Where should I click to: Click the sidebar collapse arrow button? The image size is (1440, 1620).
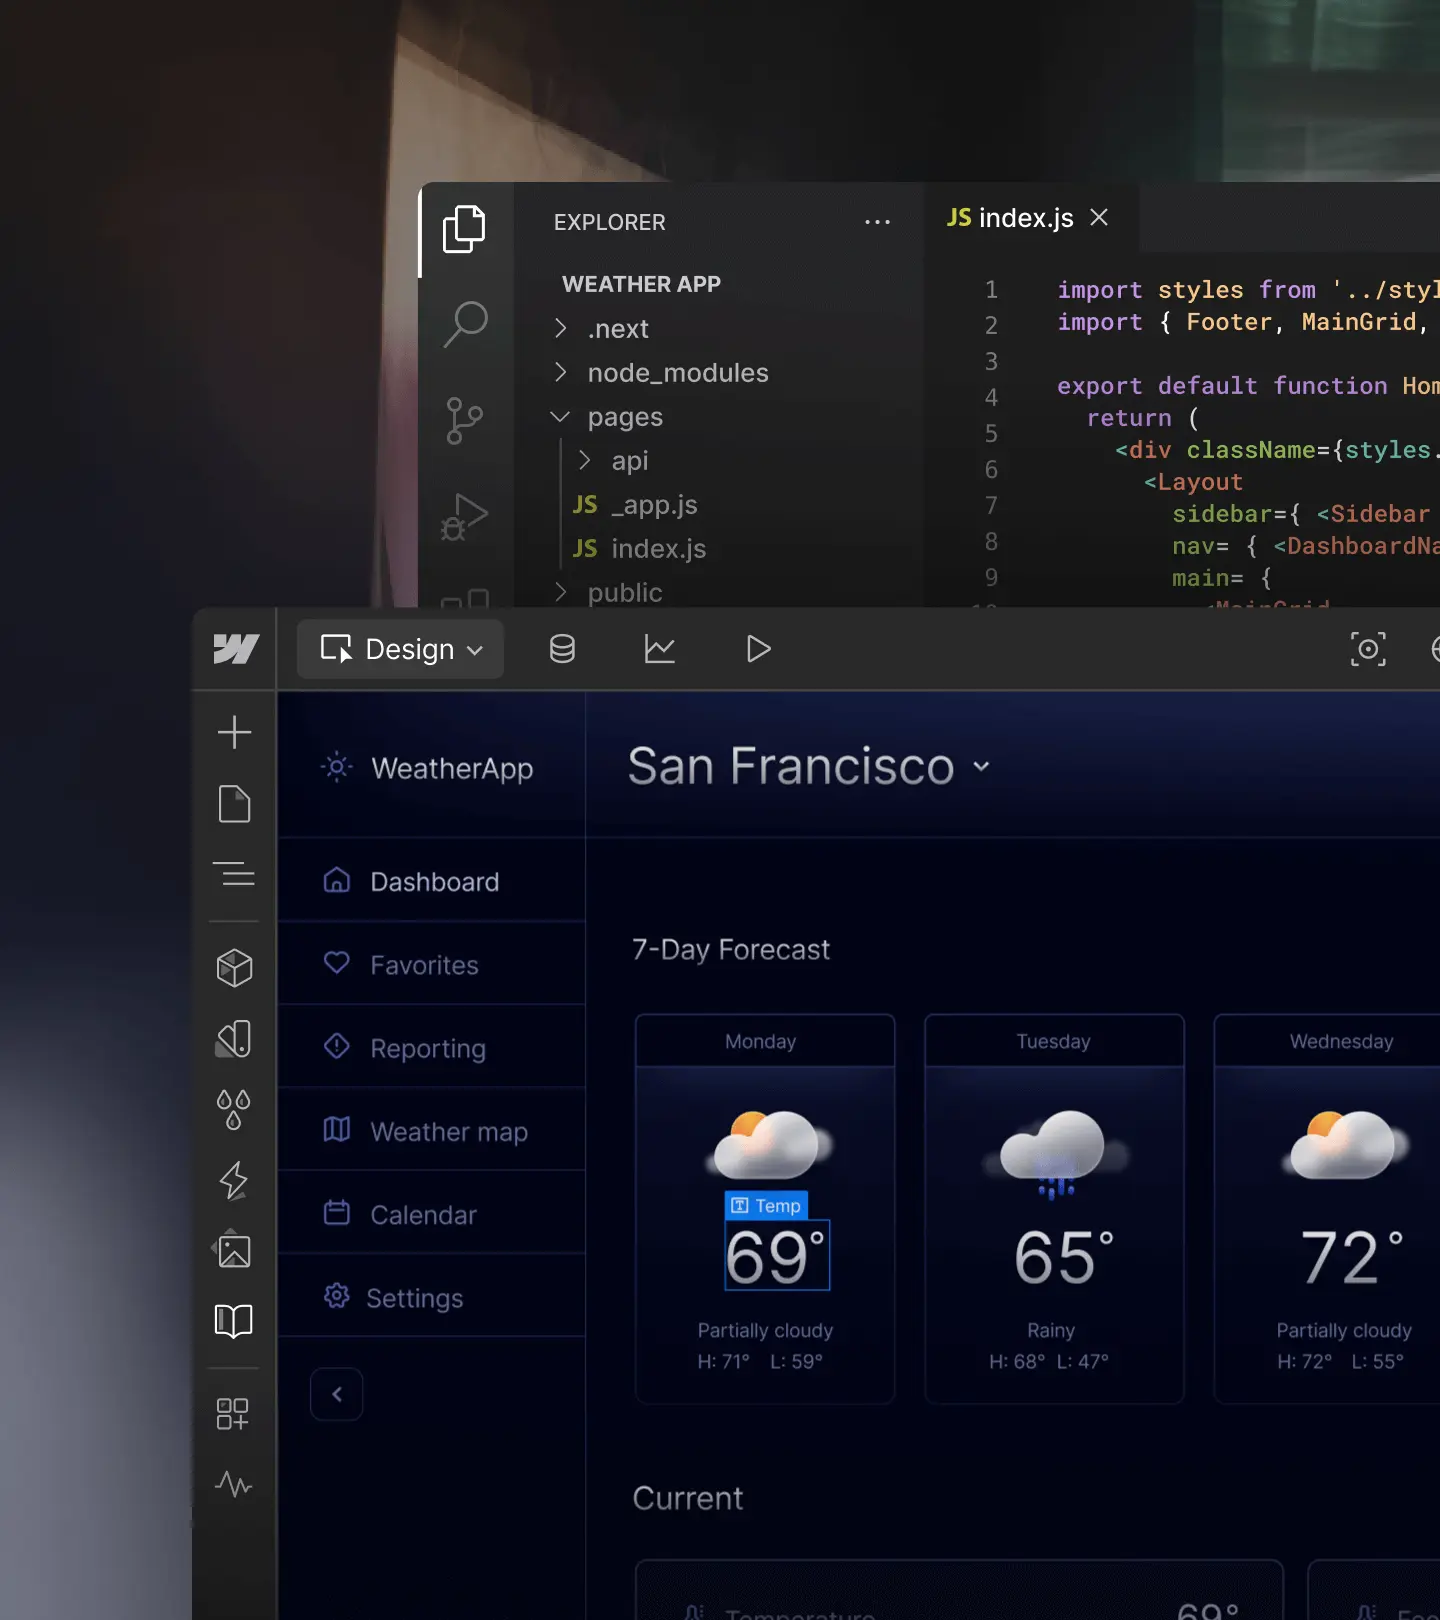(x=337, y=1394)
